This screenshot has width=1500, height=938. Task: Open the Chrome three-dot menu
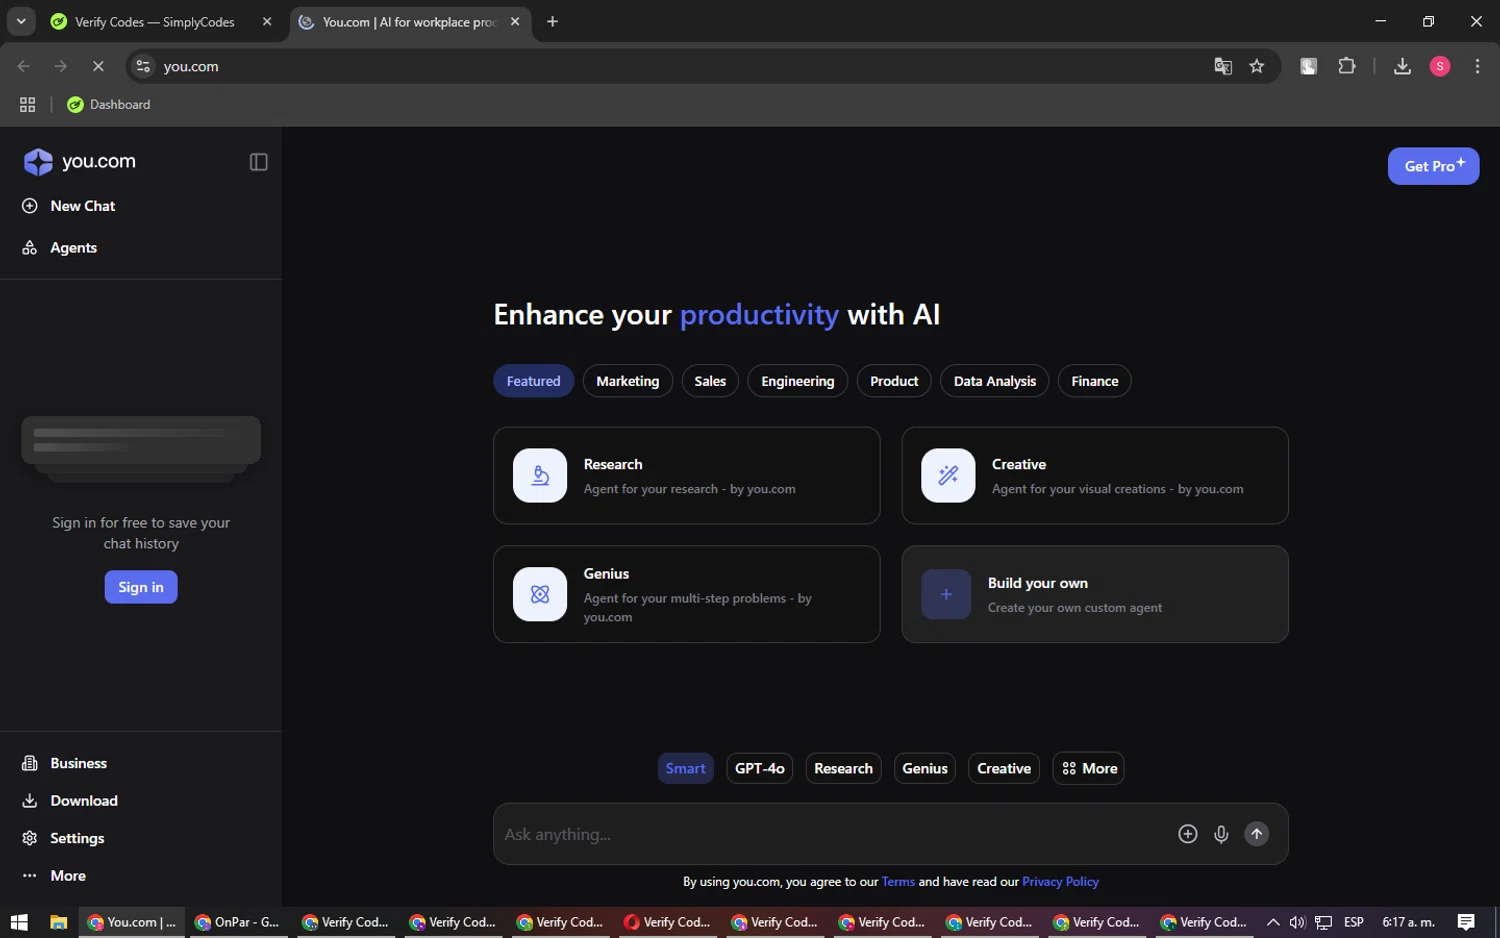tap(1477, 66)
